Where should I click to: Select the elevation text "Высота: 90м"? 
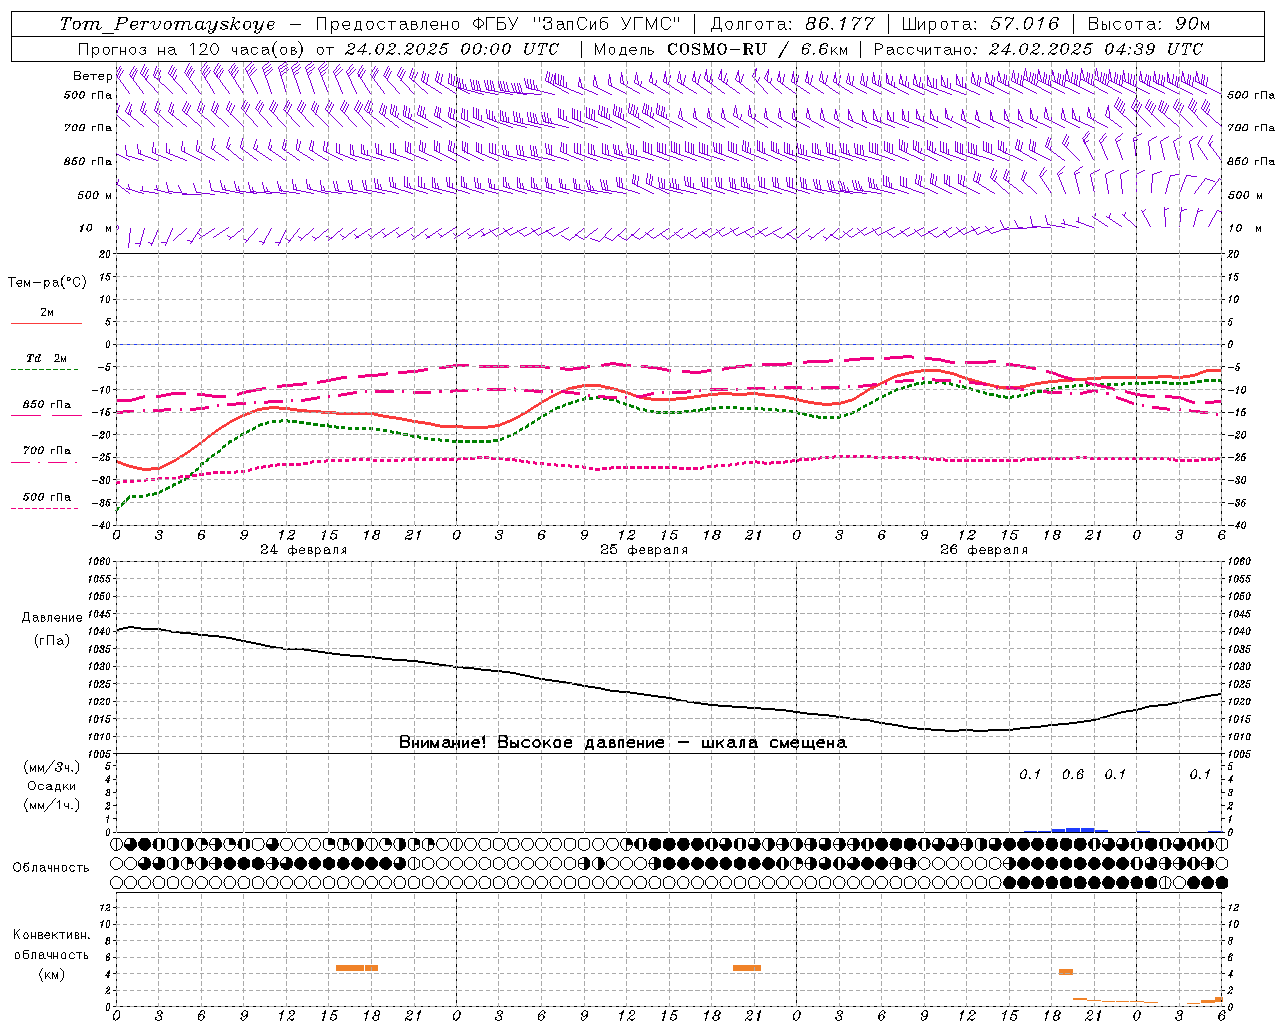(1149, 24)
